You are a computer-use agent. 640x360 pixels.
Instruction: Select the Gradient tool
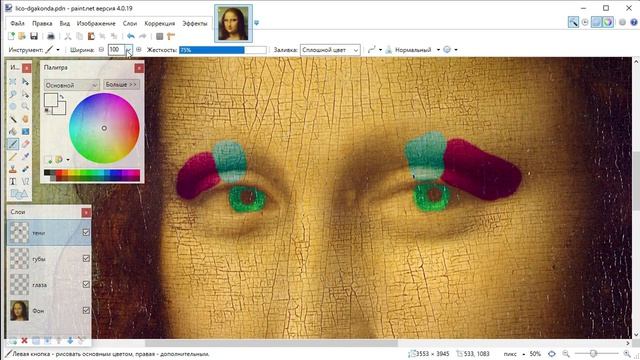[x=25, y=131]
